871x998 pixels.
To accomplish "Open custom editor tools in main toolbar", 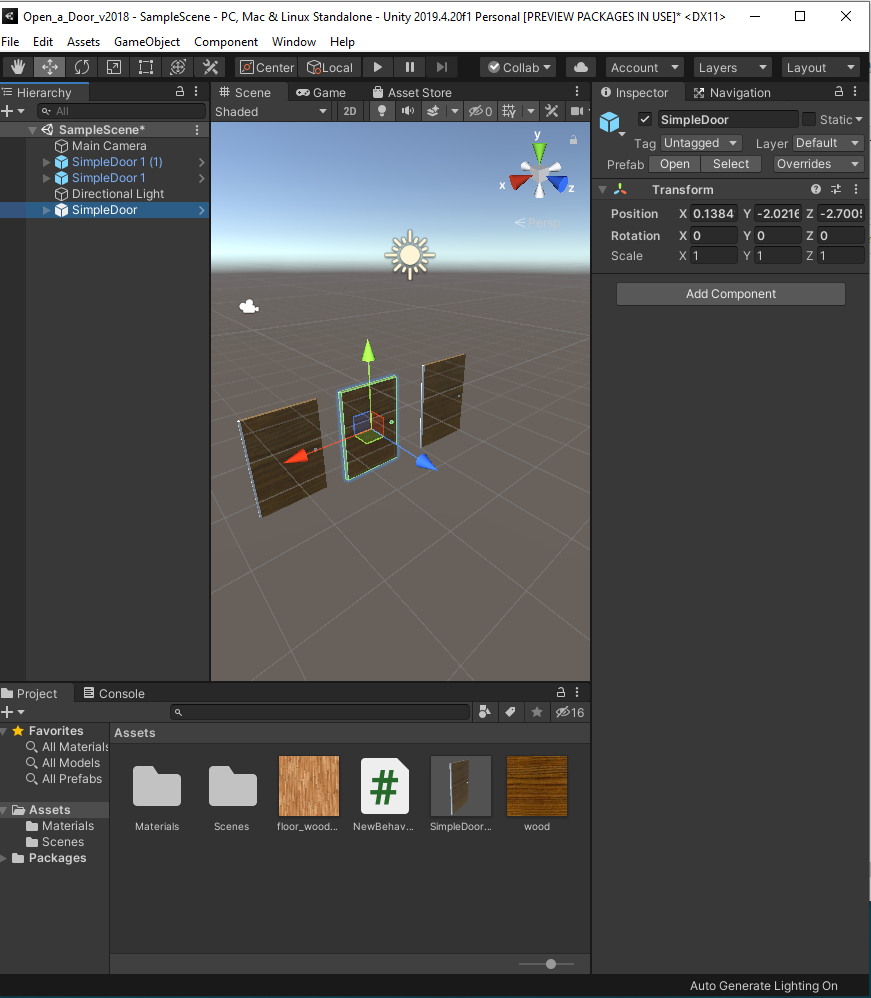I will (210, 67).
